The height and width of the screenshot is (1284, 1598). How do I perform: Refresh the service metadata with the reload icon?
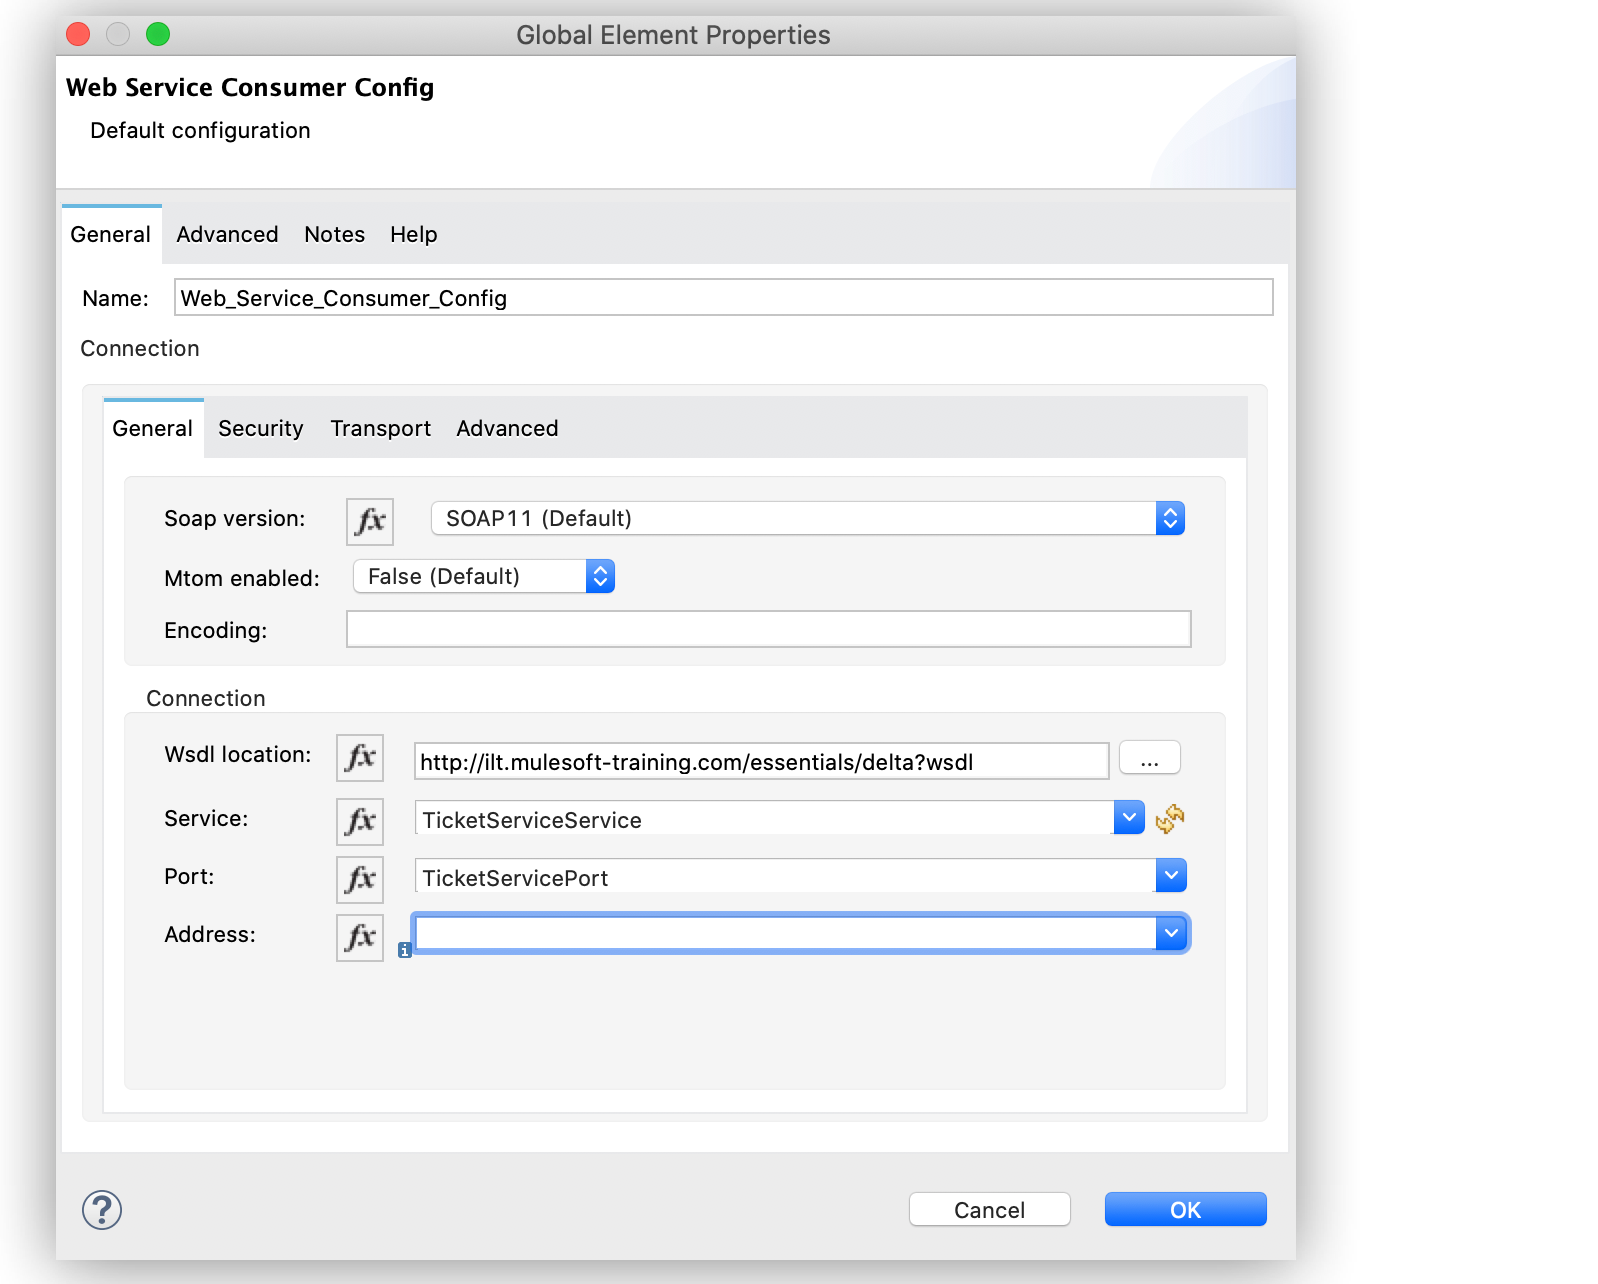point(1170,819)
